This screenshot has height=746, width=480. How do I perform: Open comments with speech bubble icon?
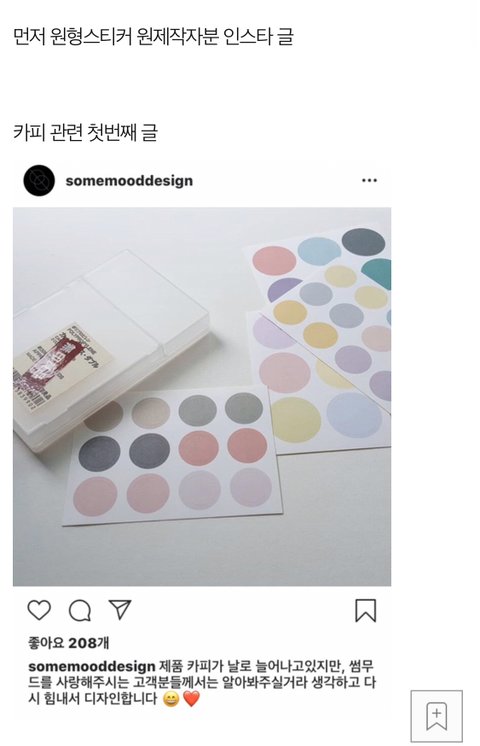click(80, 611)
